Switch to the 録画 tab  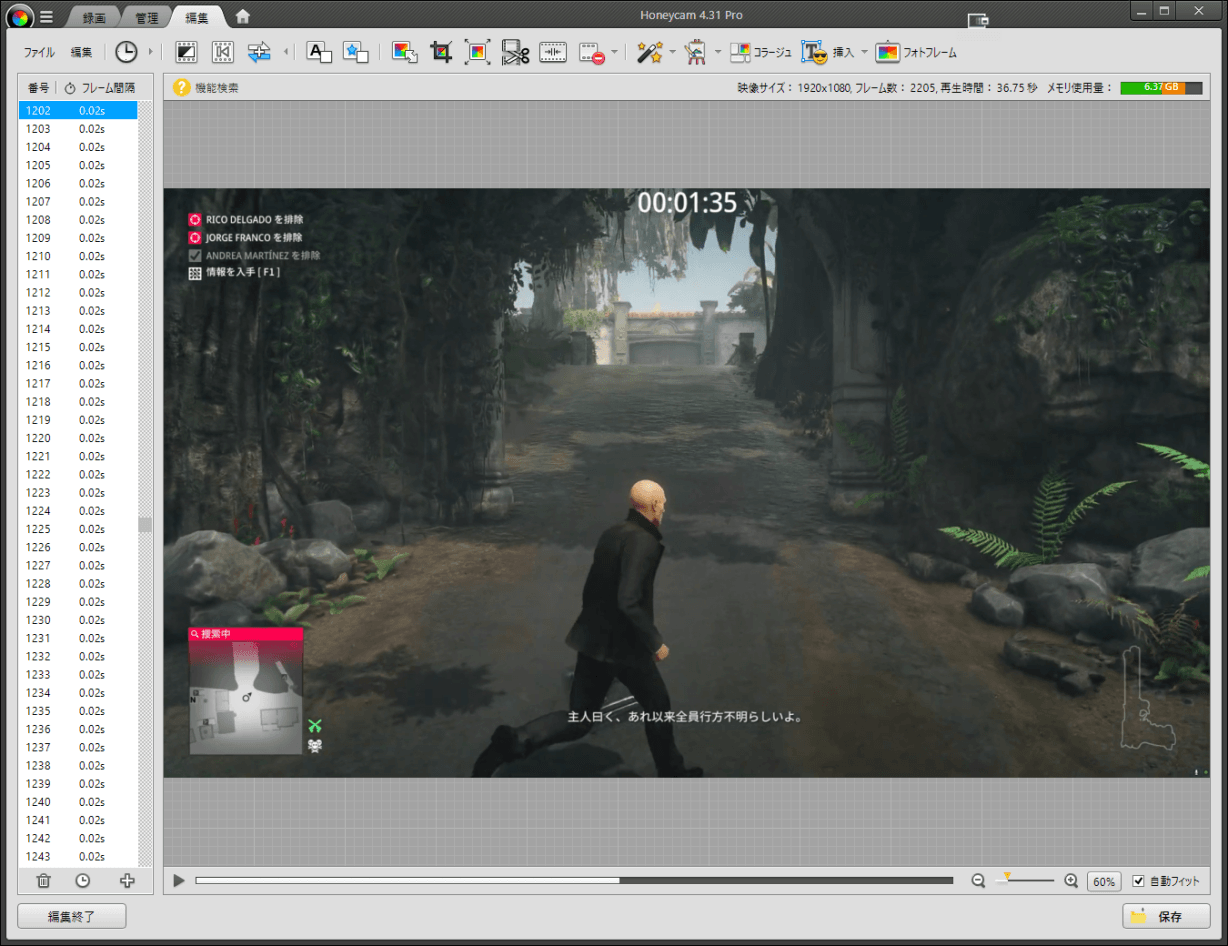click(95, 17)
